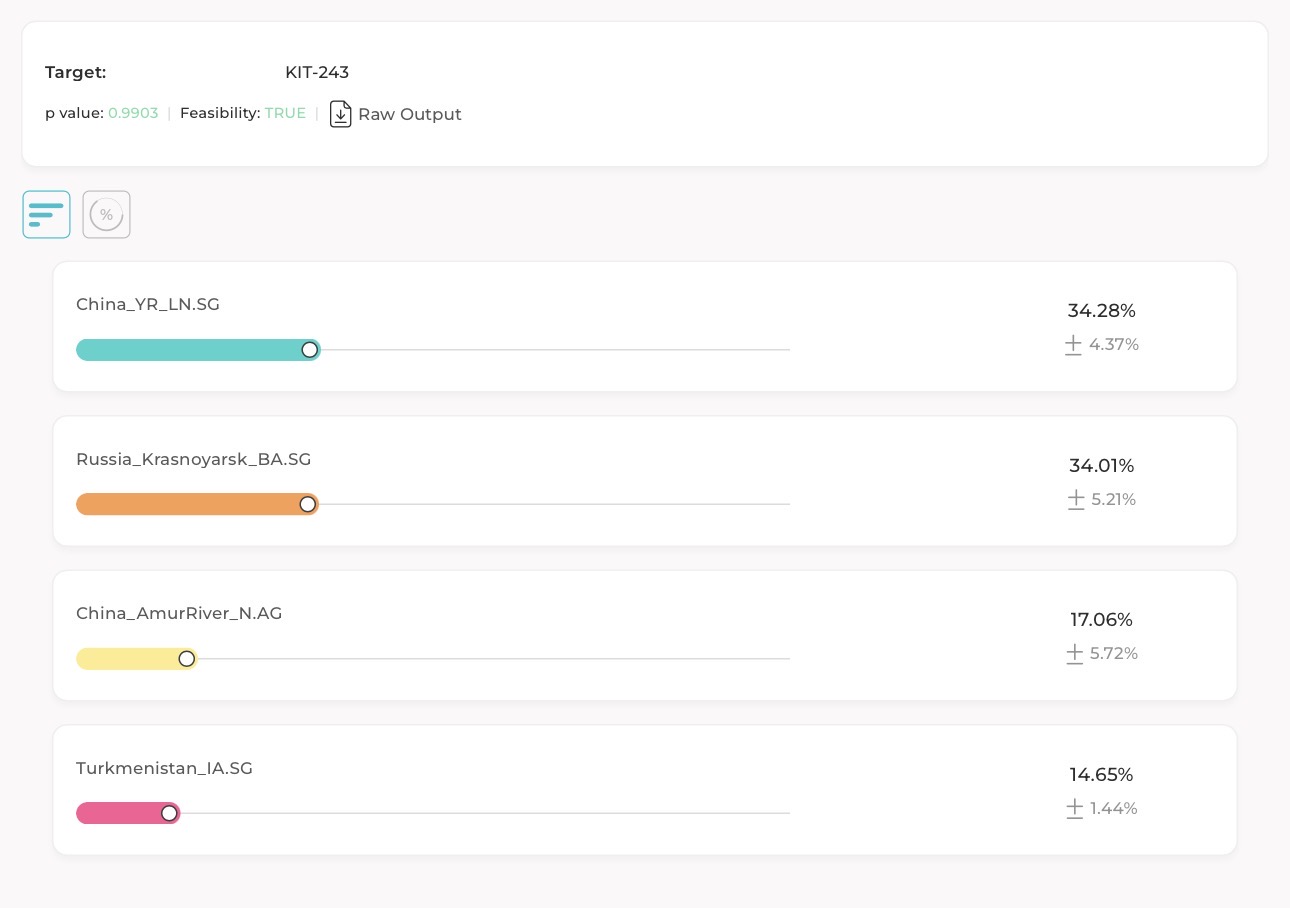
Task: Click the Russia_Krasnoyarsk_BA.SG slider handle
Action: 308,504
